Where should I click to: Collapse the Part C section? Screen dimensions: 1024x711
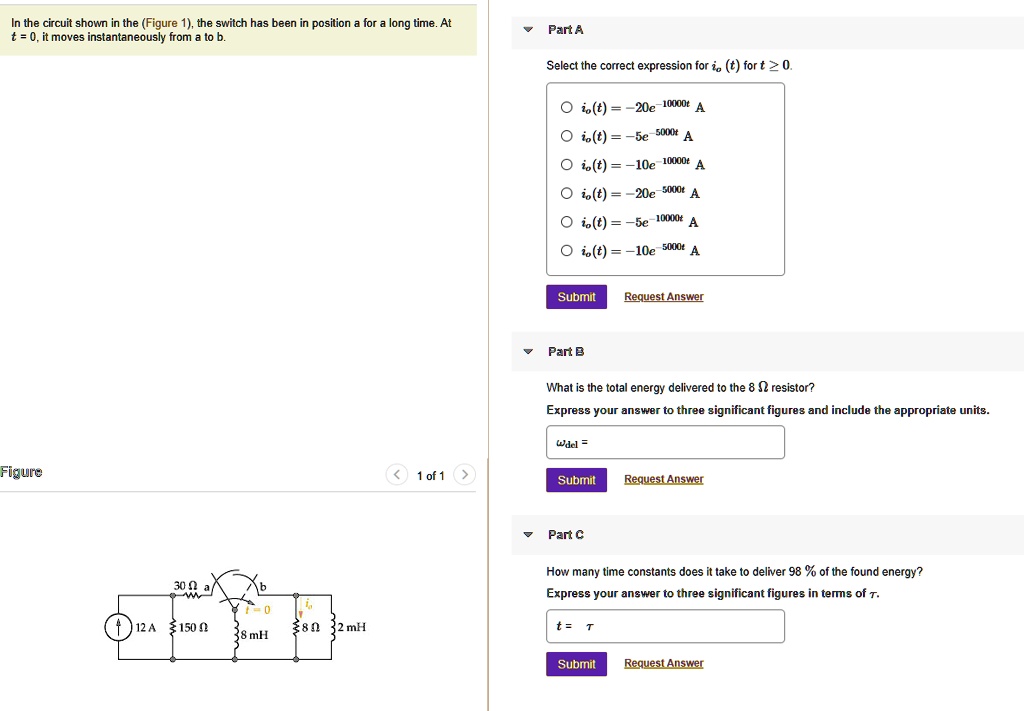[x=527, y=534]
